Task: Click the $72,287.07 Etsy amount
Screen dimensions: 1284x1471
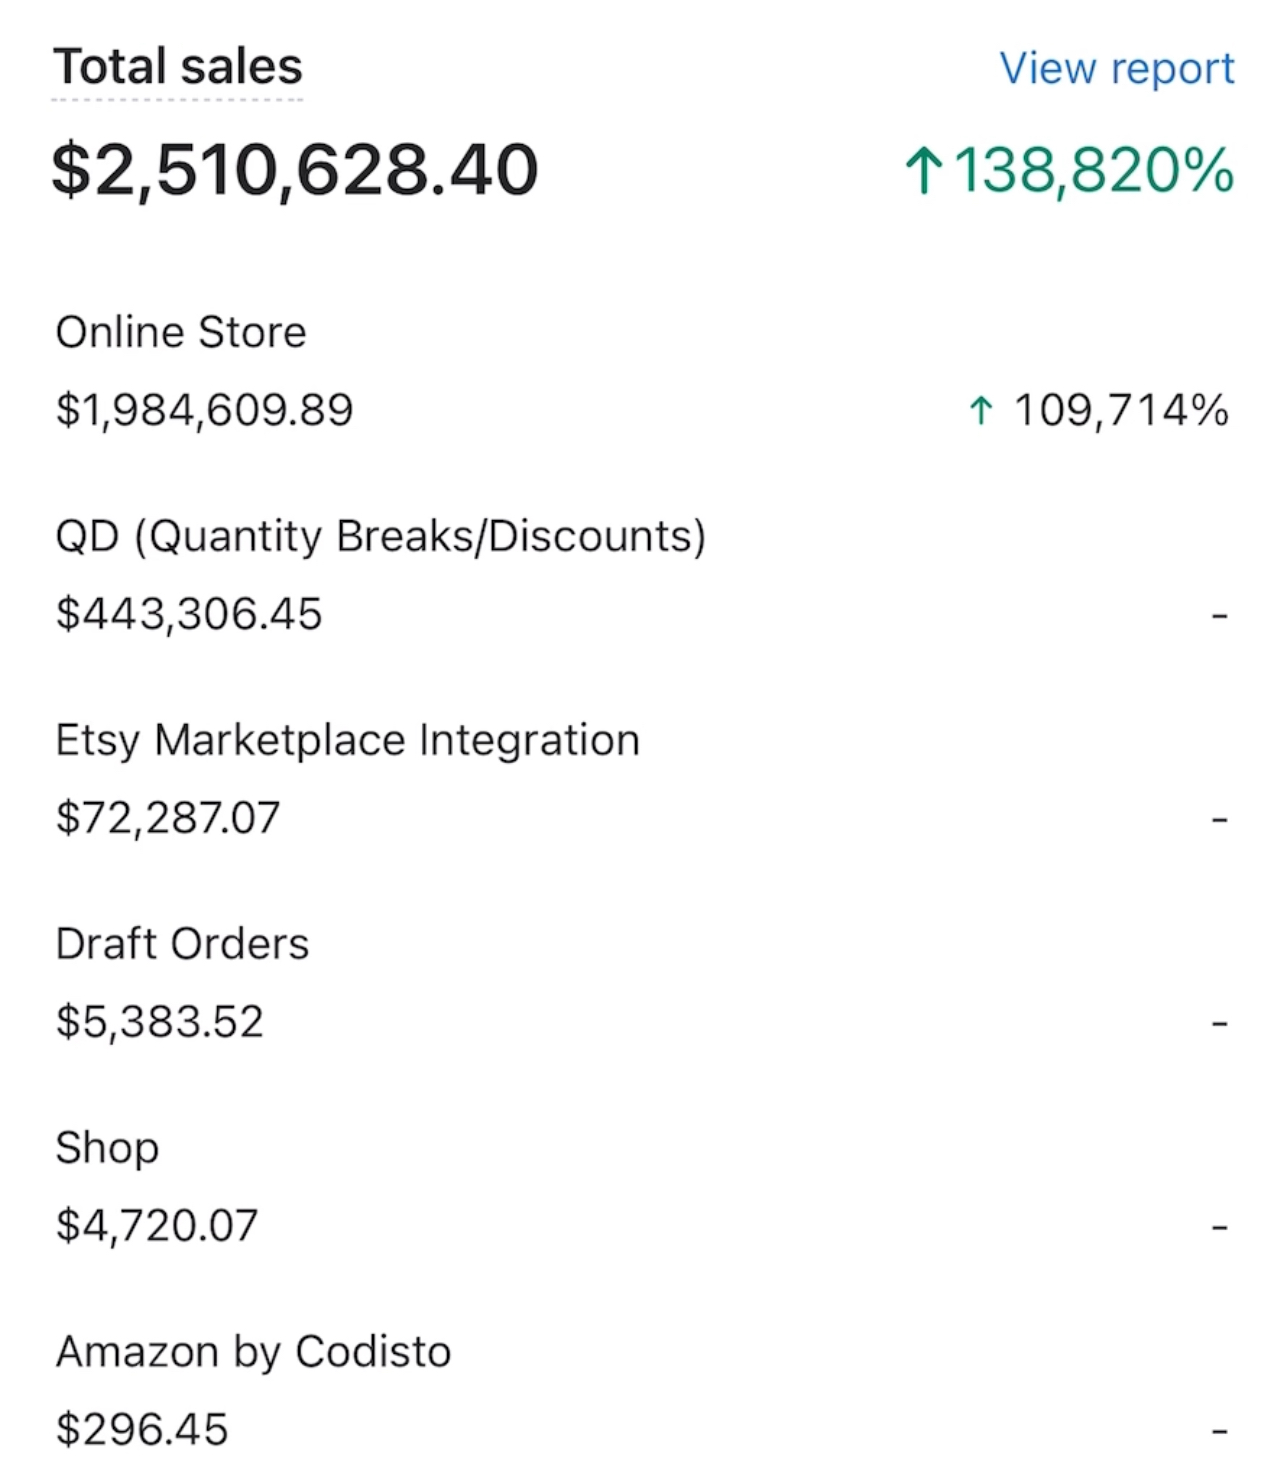Action: (x=168, y=818)
